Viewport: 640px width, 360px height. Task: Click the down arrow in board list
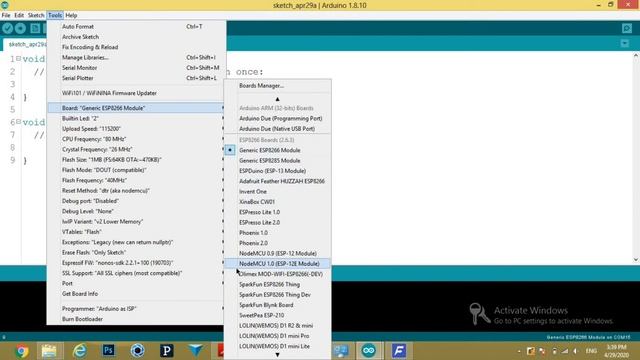(278, 355)
